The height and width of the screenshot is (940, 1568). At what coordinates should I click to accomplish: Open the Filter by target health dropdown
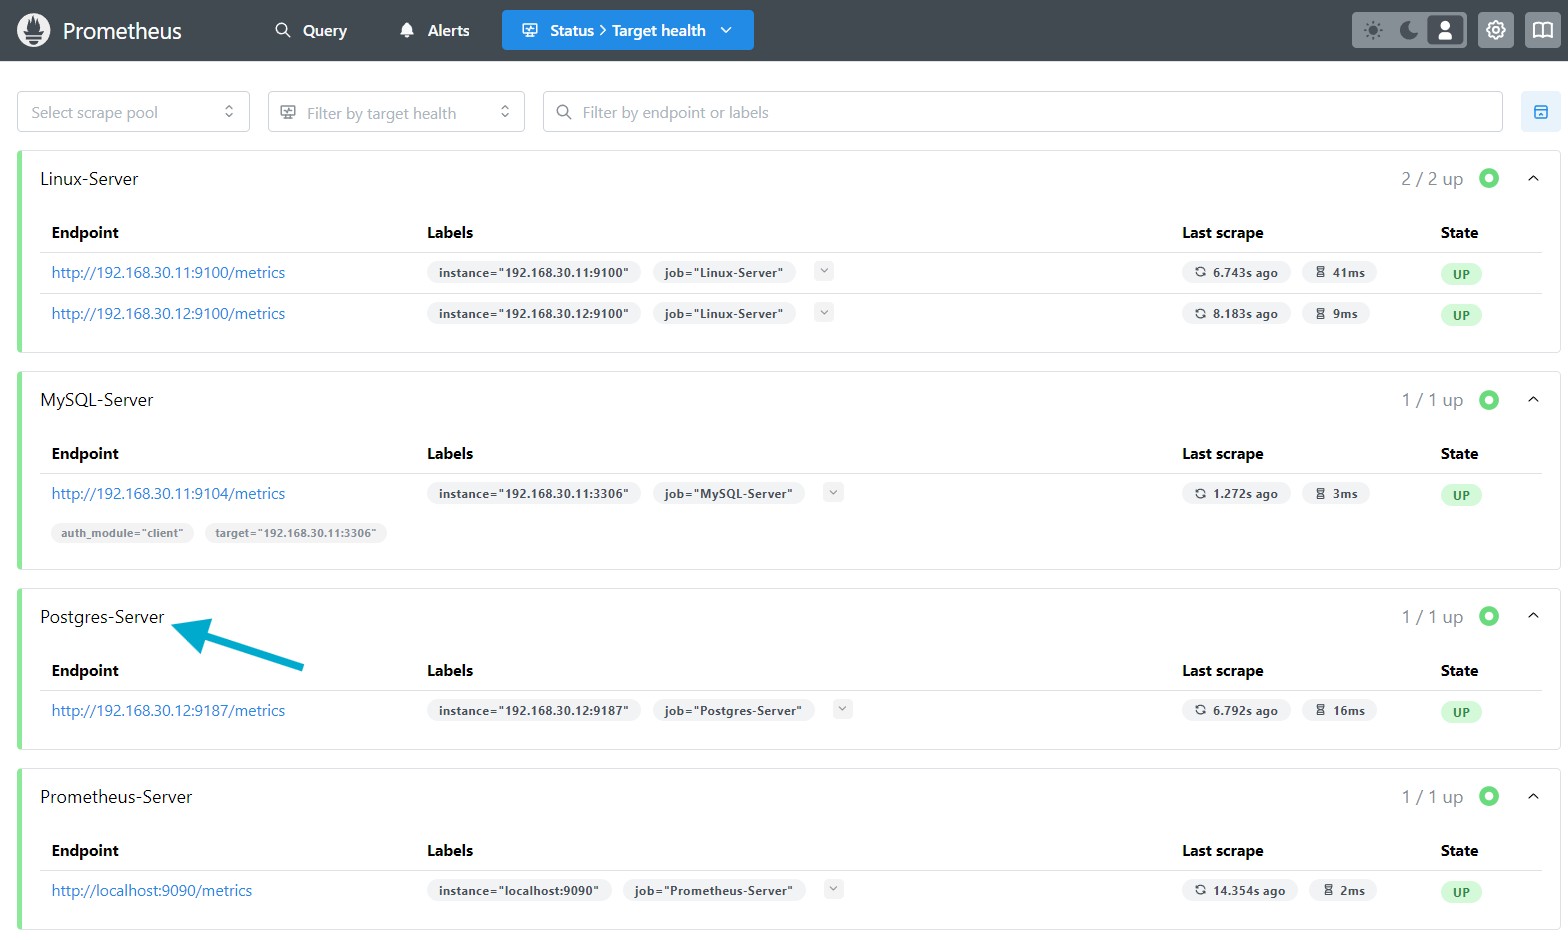(x=396, y=112)
